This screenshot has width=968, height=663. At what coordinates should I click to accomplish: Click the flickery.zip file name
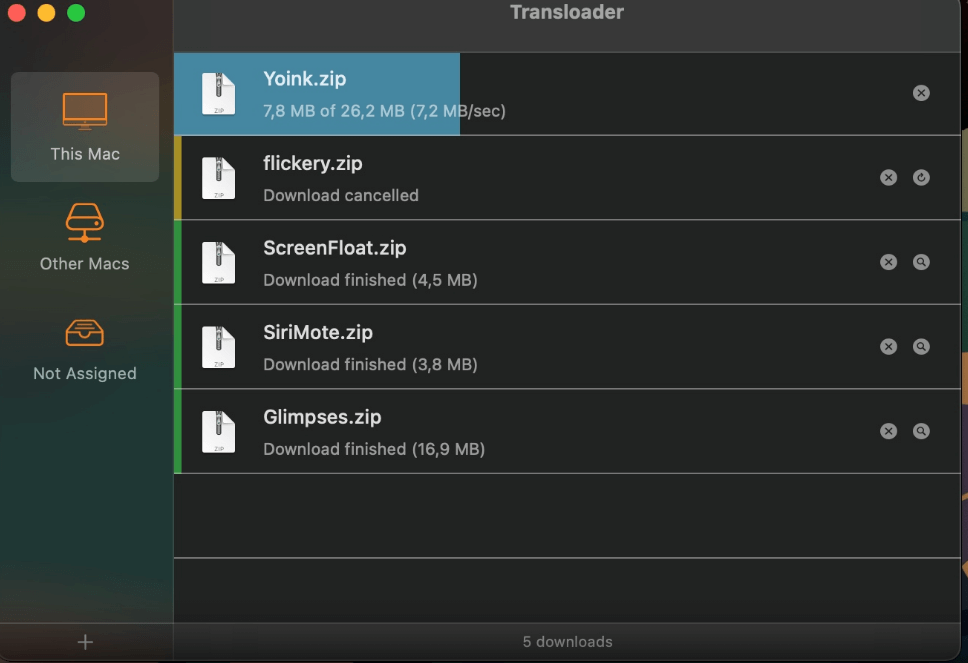[x=312, y=164]
